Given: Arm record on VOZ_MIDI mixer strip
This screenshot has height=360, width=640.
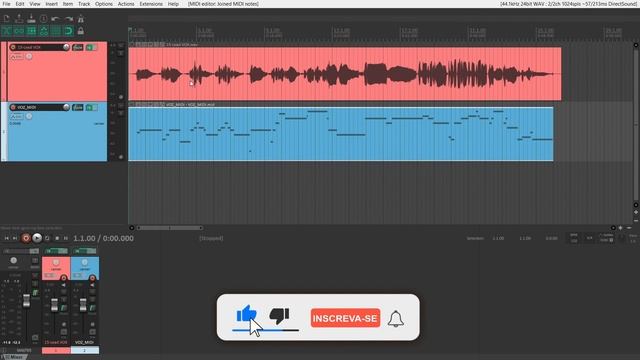Looking at the screenshot, I should click(x=93, y=278).
